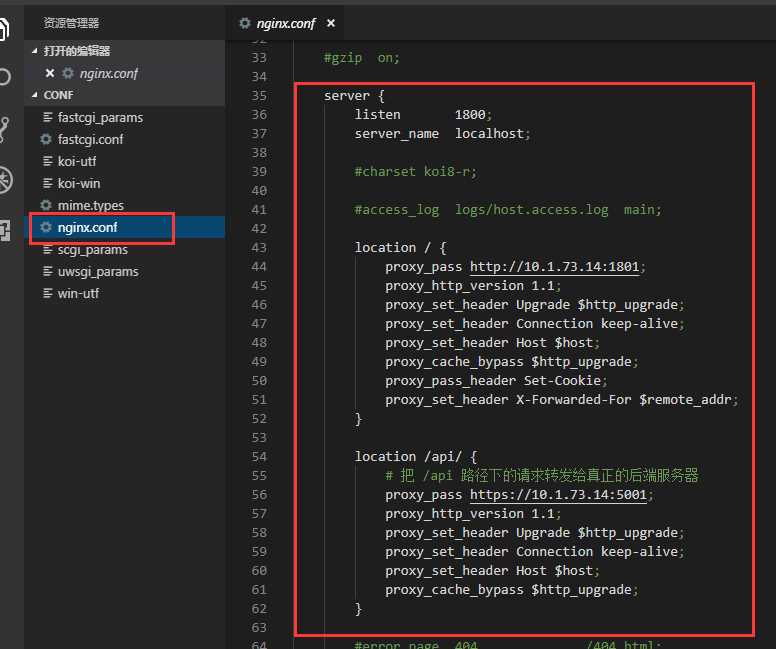Click the gear icon in nginx.conf tab
This screenshot has height=649, width=776.
click(x=244, y=23)
